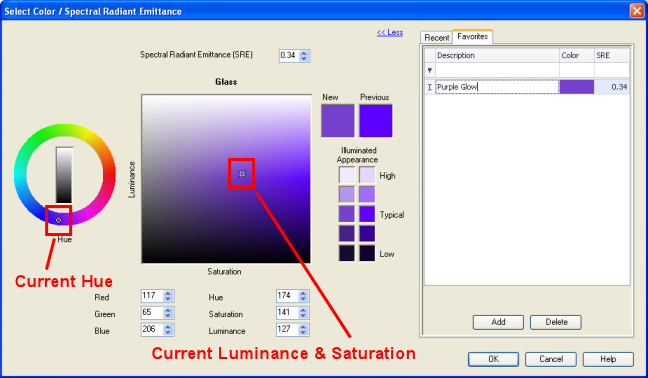The image size is (648, 378).
Task: Click the Purple Glow description field
Action: tap(497, 87)
